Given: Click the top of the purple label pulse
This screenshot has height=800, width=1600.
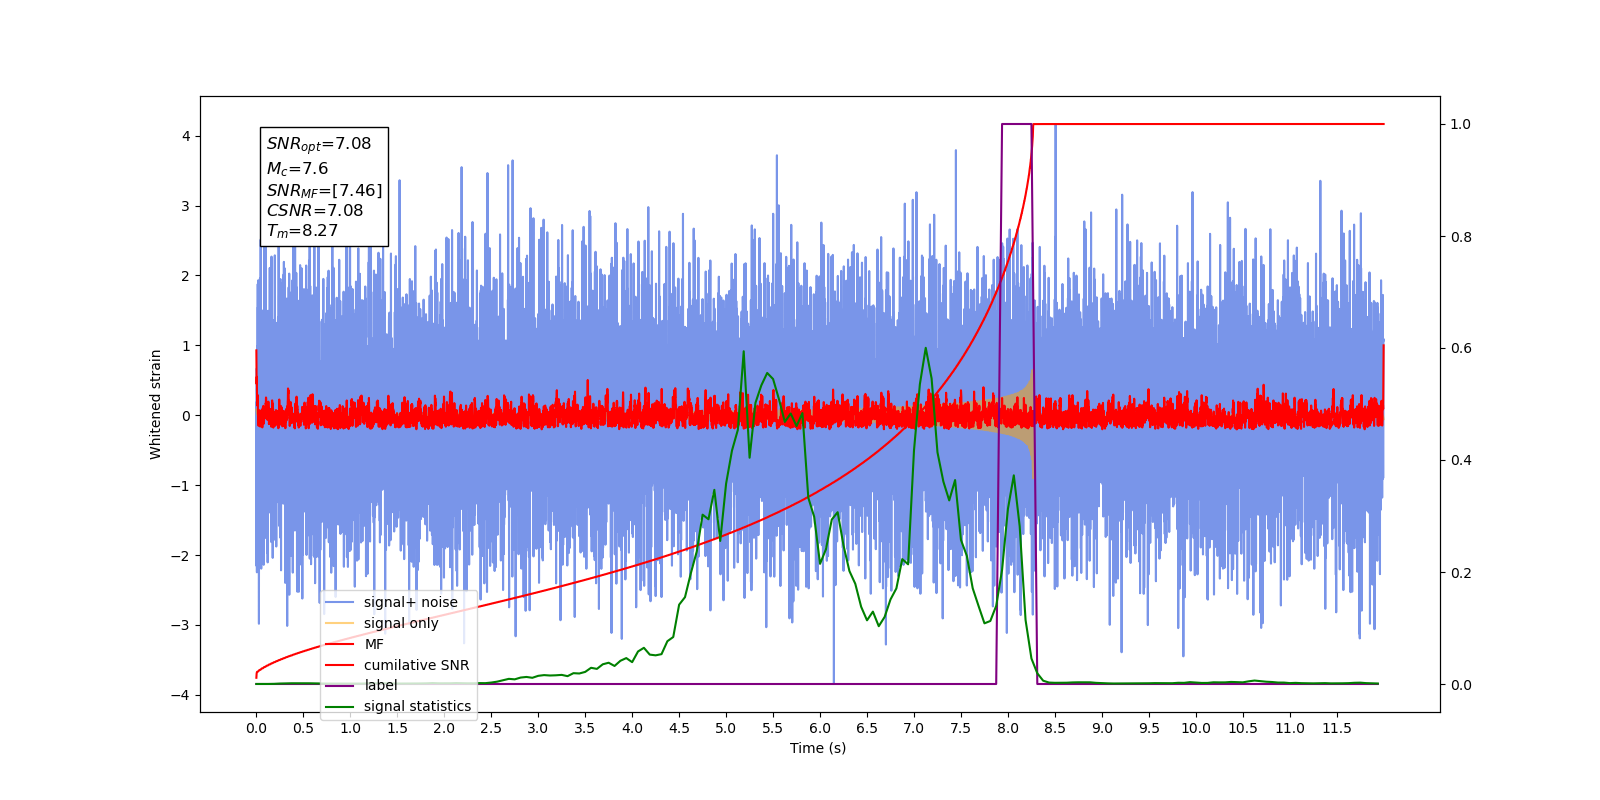Looking at the screenshot, I should pyautogui.click(x=1017, y=125).
